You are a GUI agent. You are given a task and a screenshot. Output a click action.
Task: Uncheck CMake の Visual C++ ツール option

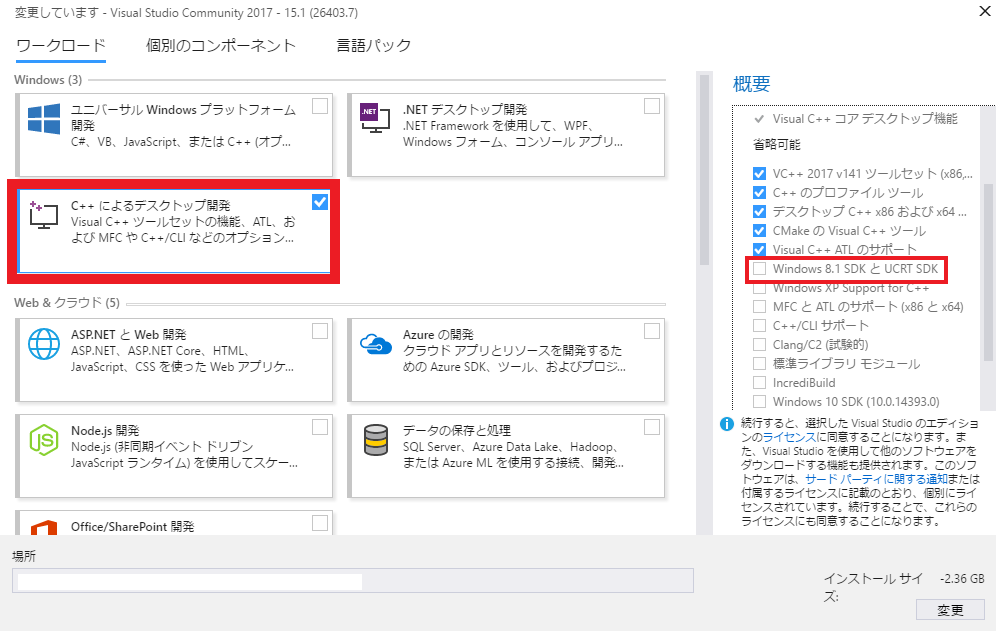click(x=759, y=231)
